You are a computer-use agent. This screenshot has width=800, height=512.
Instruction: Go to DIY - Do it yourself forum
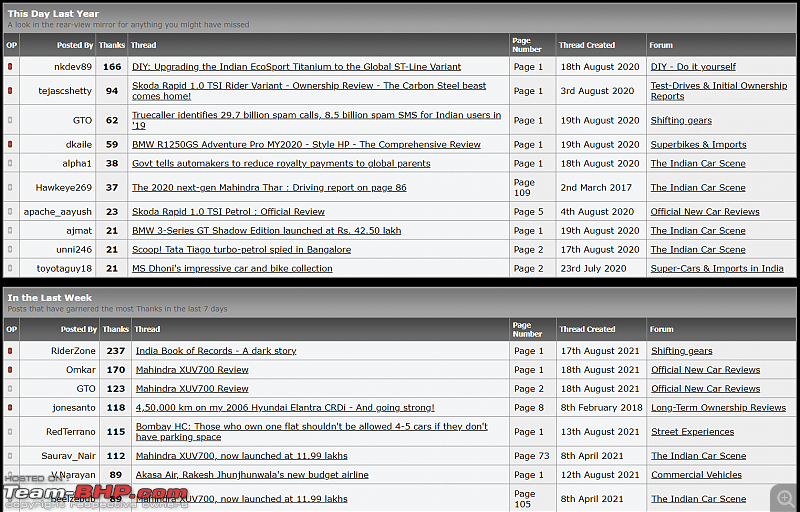point(693,67)
